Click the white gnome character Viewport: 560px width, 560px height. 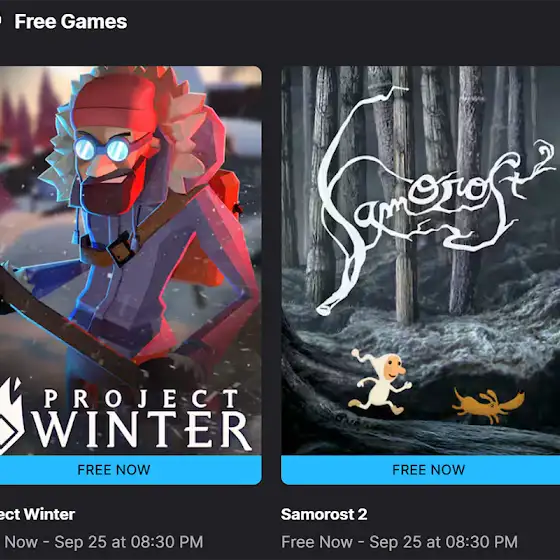coord(380,381)
